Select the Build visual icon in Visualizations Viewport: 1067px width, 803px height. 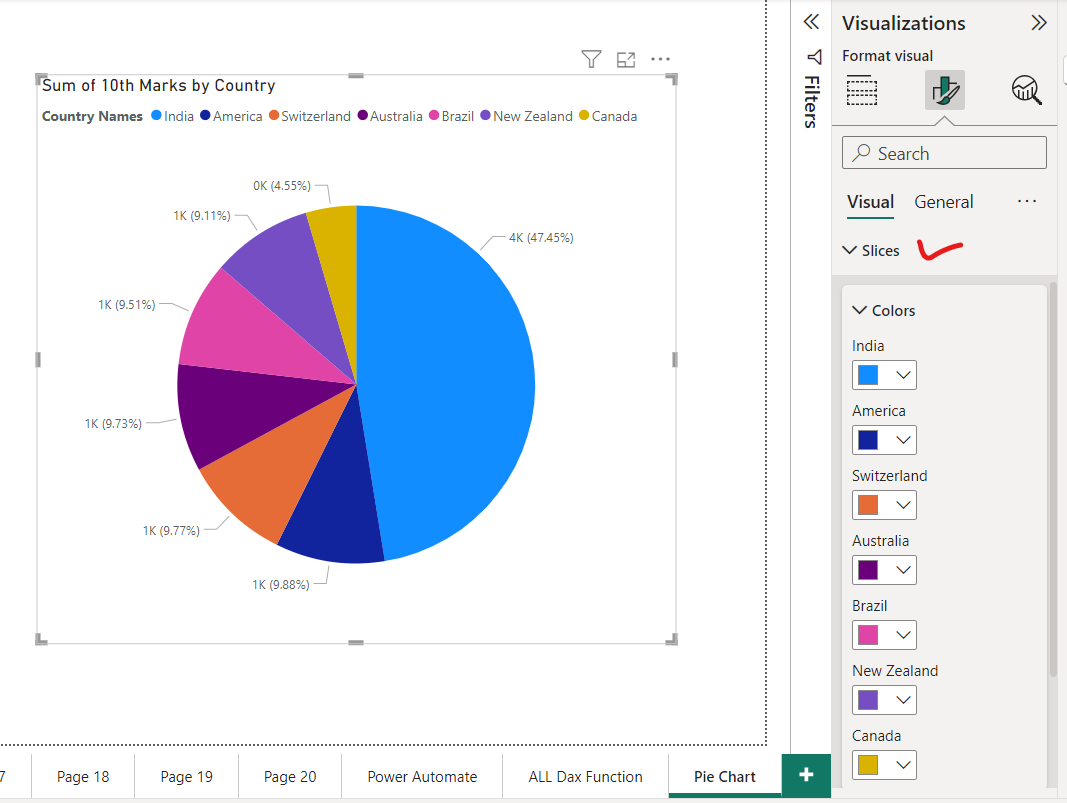click(861, 89)
